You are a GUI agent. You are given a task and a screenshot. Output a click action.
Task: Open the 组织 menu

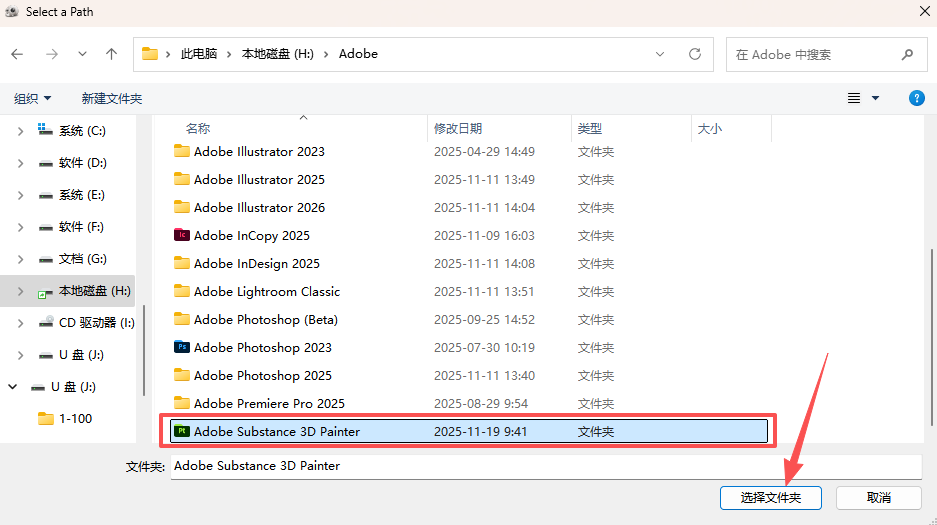[32, 99]
